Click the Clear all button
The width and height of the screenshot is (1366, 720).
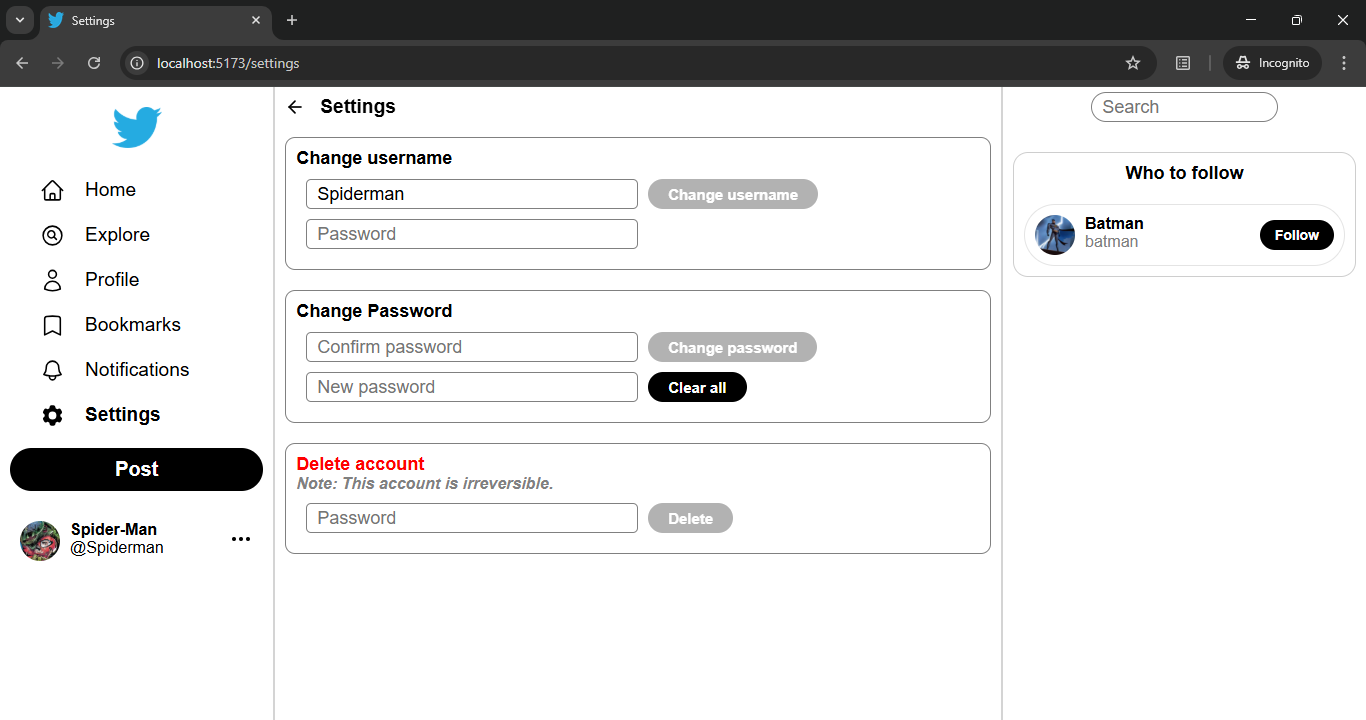pyautogui.click(x=697, y=387)
